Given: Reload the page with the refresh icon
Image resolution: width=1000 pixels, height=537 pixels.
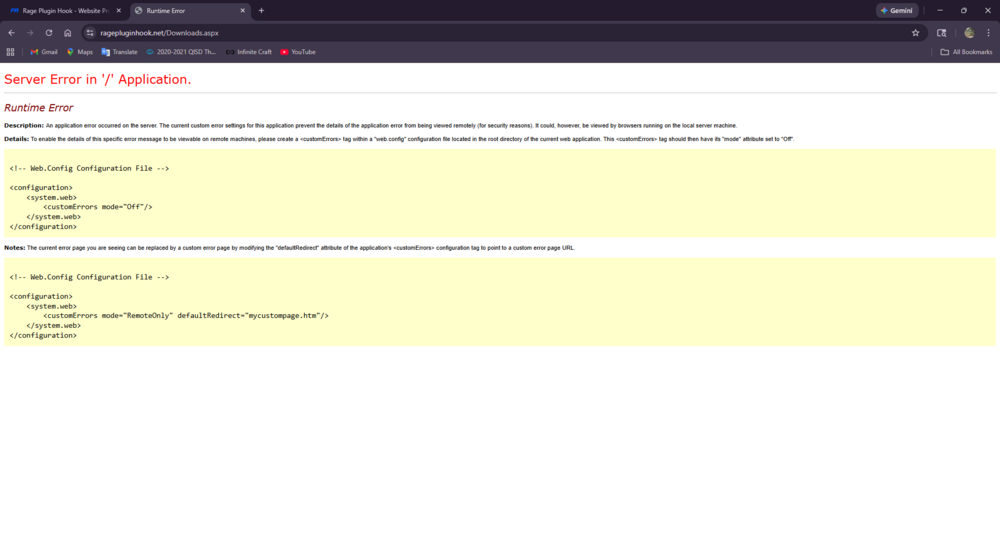Looking at the screenshot, I should tap(48, 33).
